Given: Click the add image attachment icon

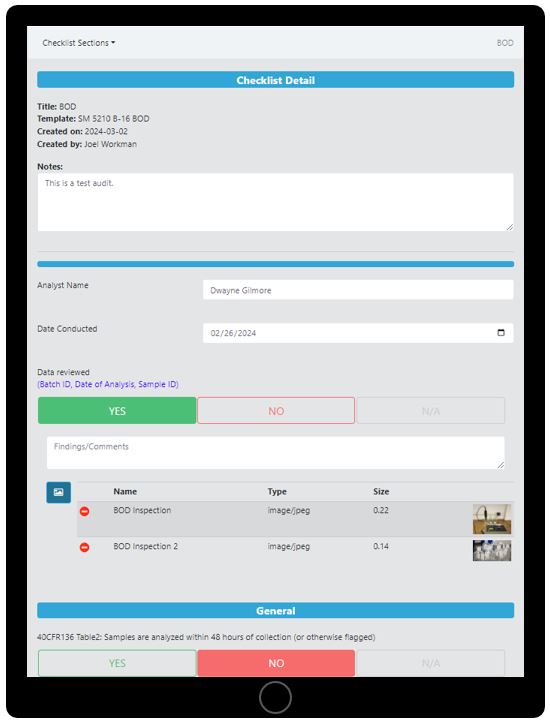Looking at the screenshot, I should click(x=59, y=492).
